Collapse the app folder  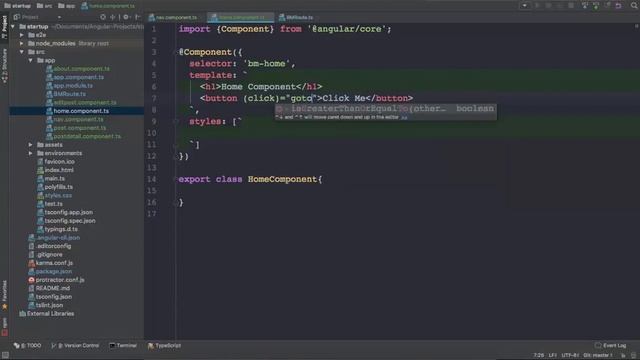coord(31,60)
